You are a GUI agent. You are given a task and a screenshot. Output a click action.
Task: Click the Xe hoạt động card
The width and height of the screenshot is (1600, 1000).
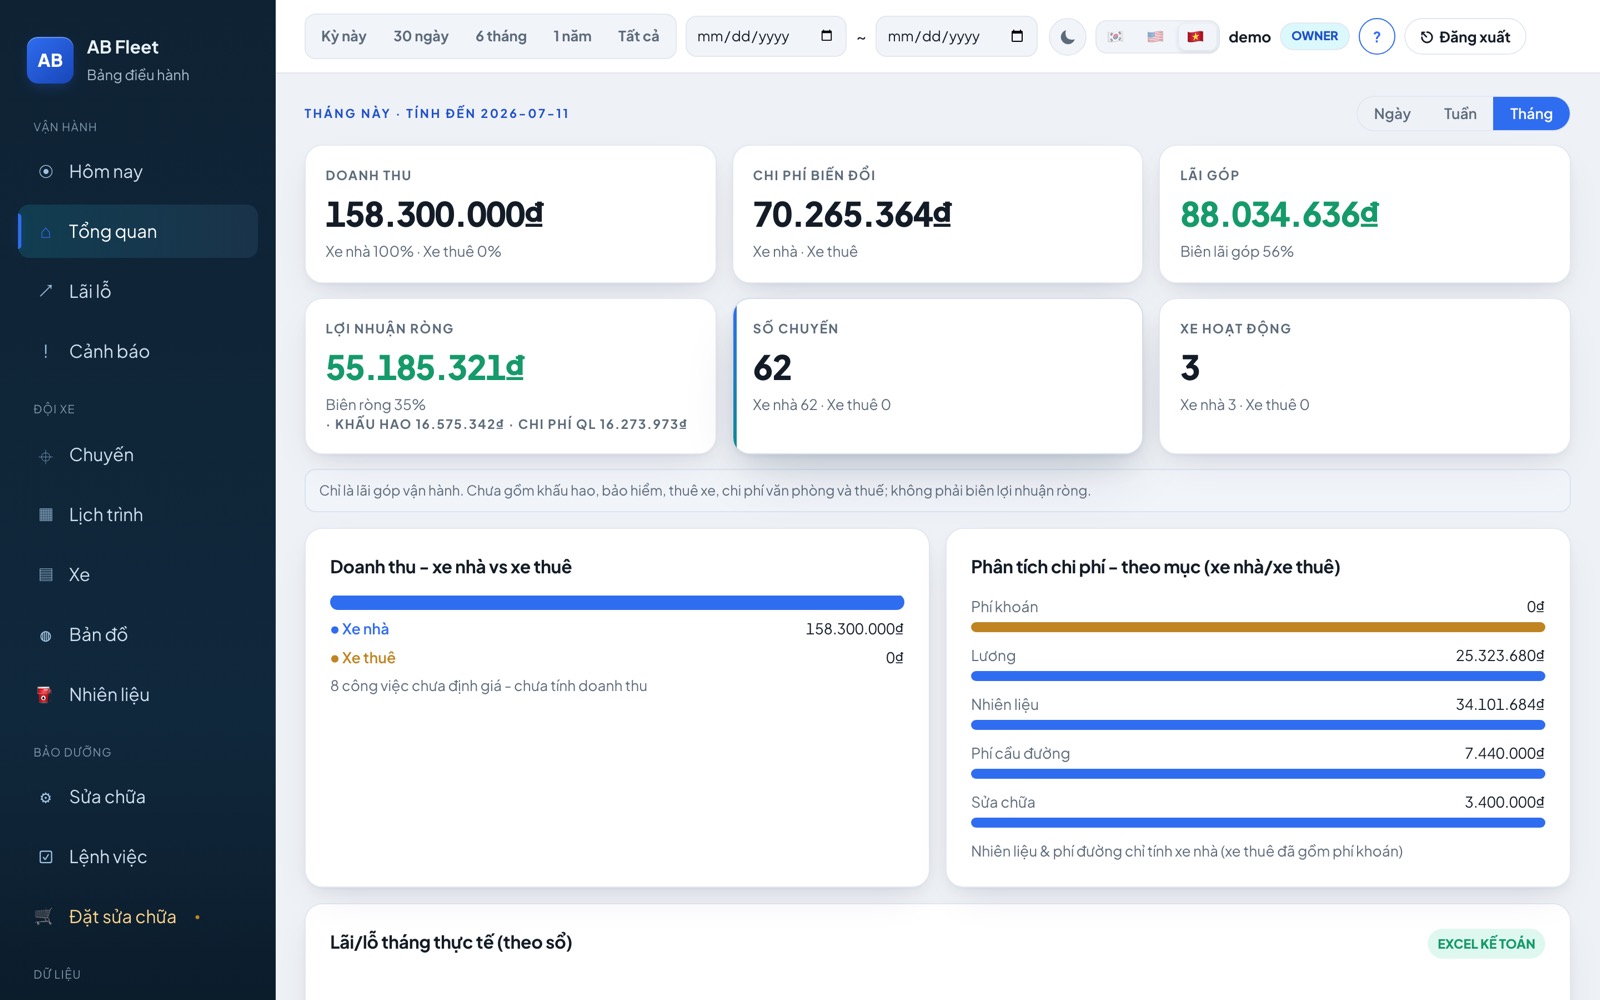point(1365,377)
